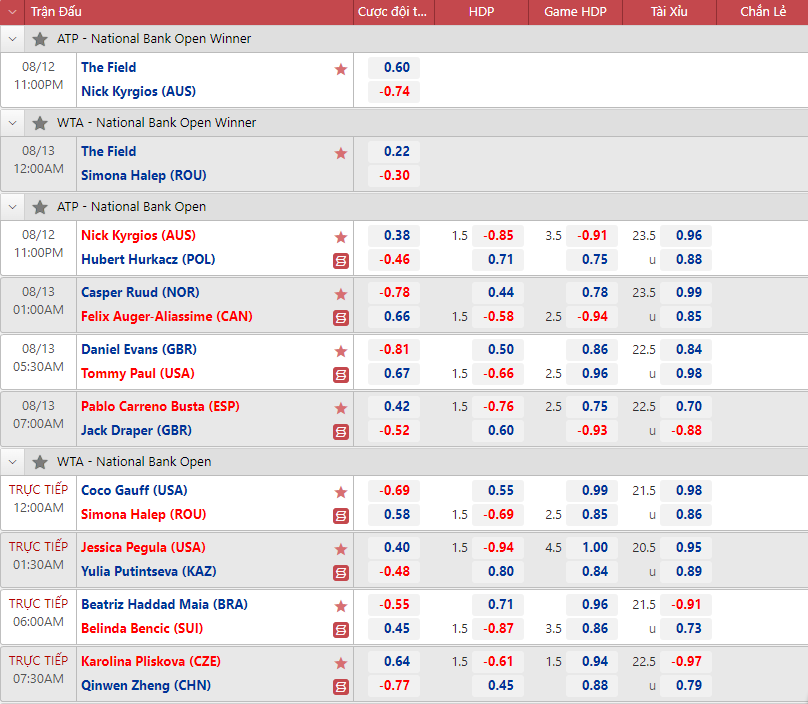Favorite The Field vs Nick Kyrgios match star
Screen dimensions: 808x704
[341, 69]
